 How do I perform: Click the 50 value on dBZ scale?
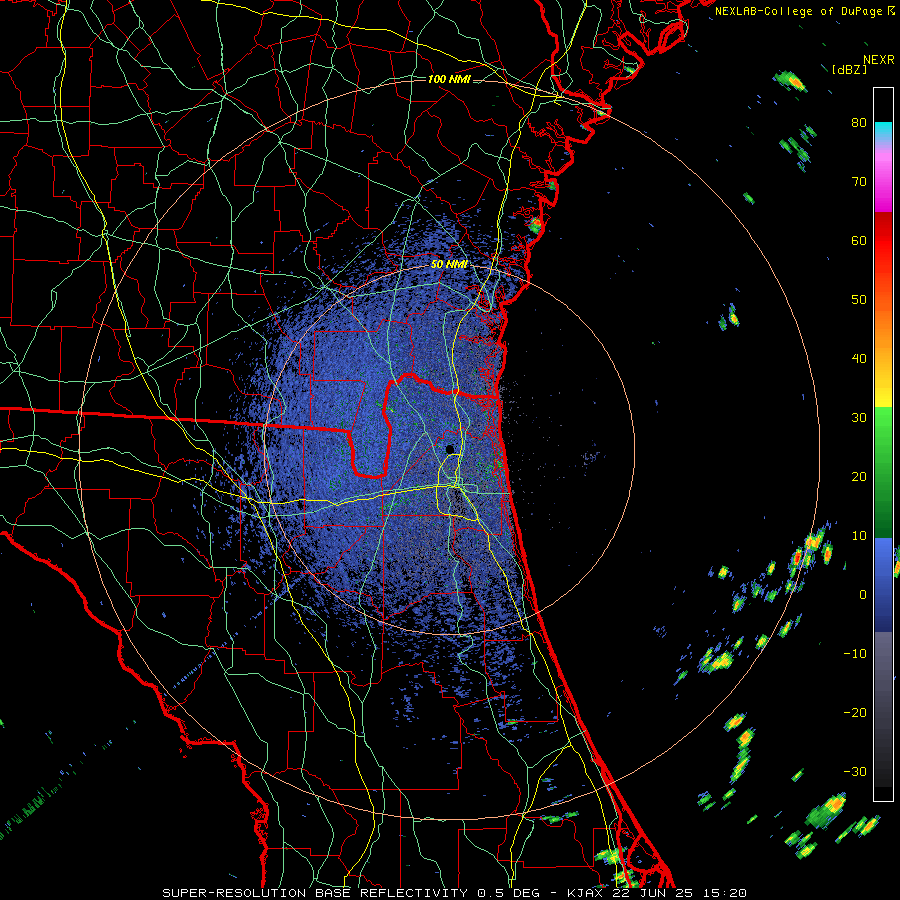859,300
